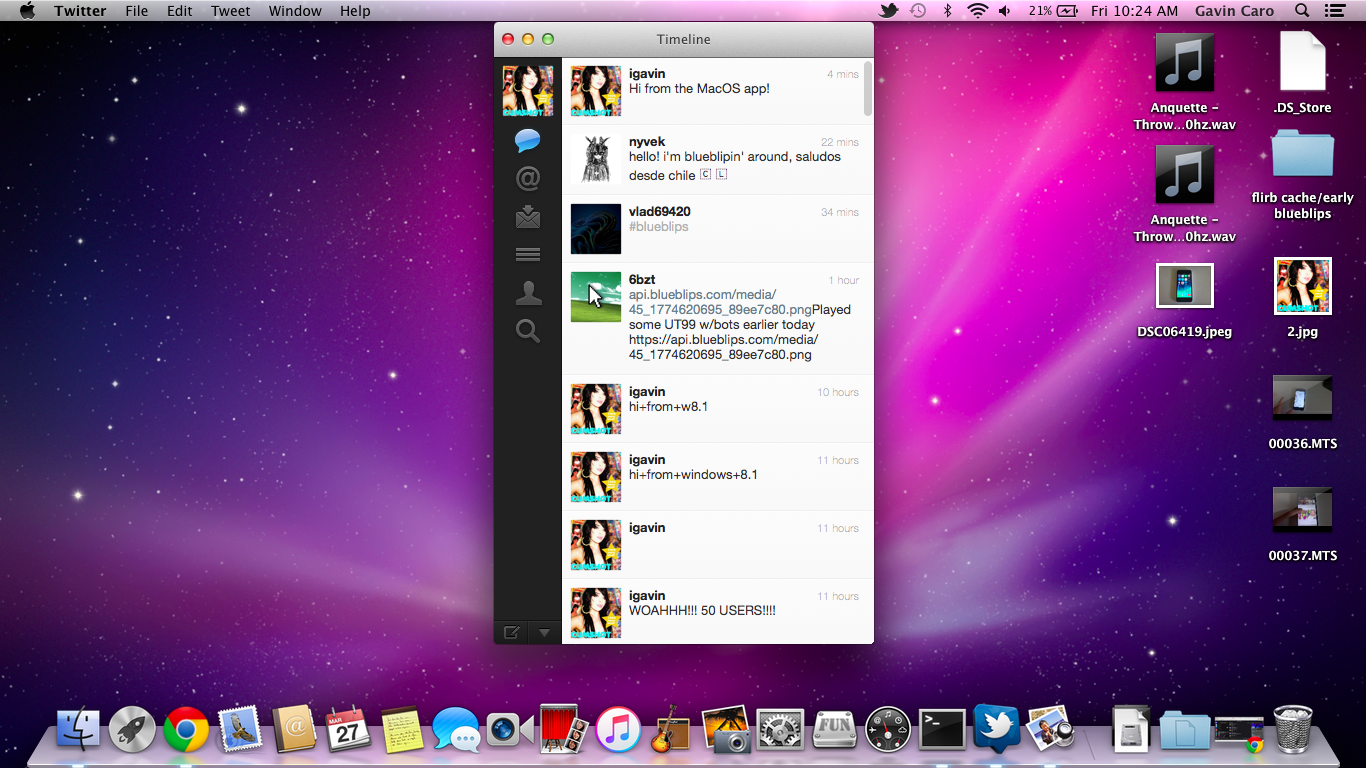Screen dimensions: 1366x768
Task: Click the #blueblips hashtag link
Action: tap(658, 227)
